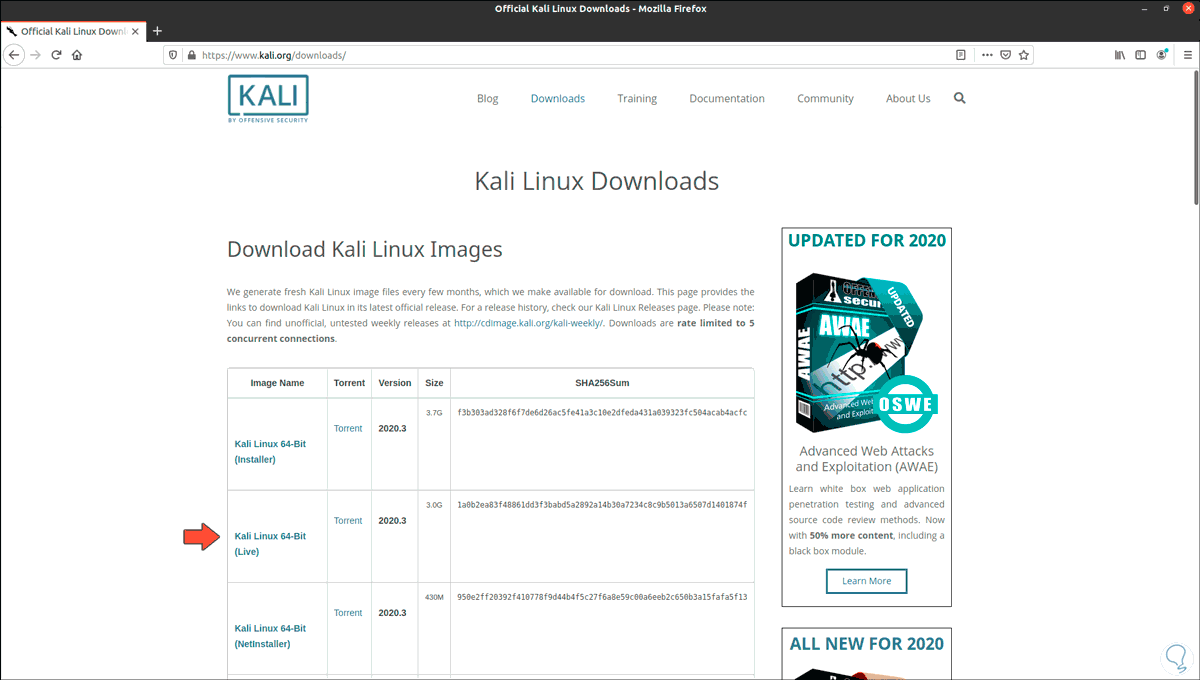Open the site search magnifier icon
1200x680 pixels.
pyautogui.click(x=960, y=98)
